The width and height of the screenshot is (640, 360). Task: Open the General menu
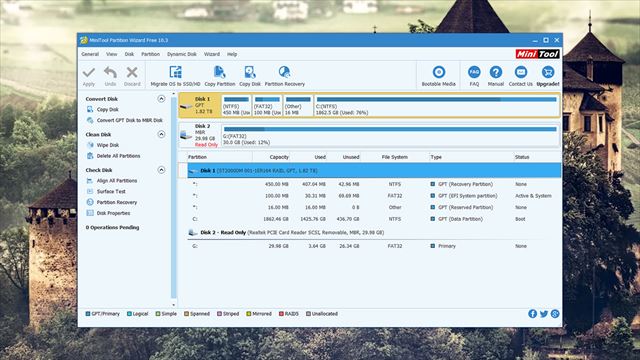pos(90,54)
